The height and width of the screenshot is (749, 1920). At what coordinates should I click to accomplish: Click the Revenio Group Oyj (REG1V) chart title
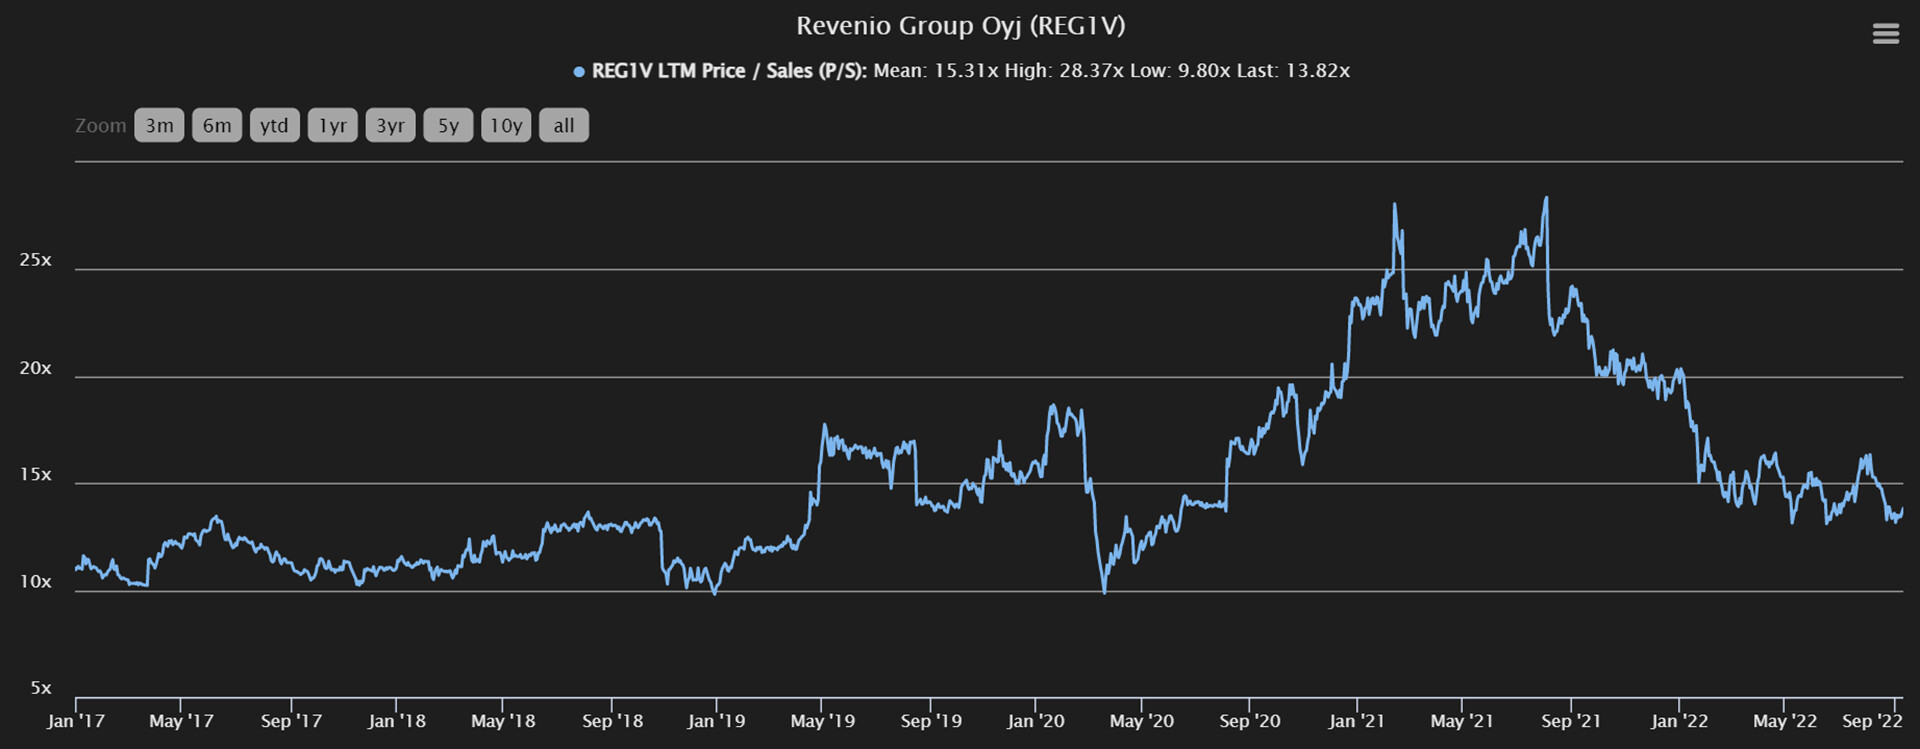click(x=960, y=26)
